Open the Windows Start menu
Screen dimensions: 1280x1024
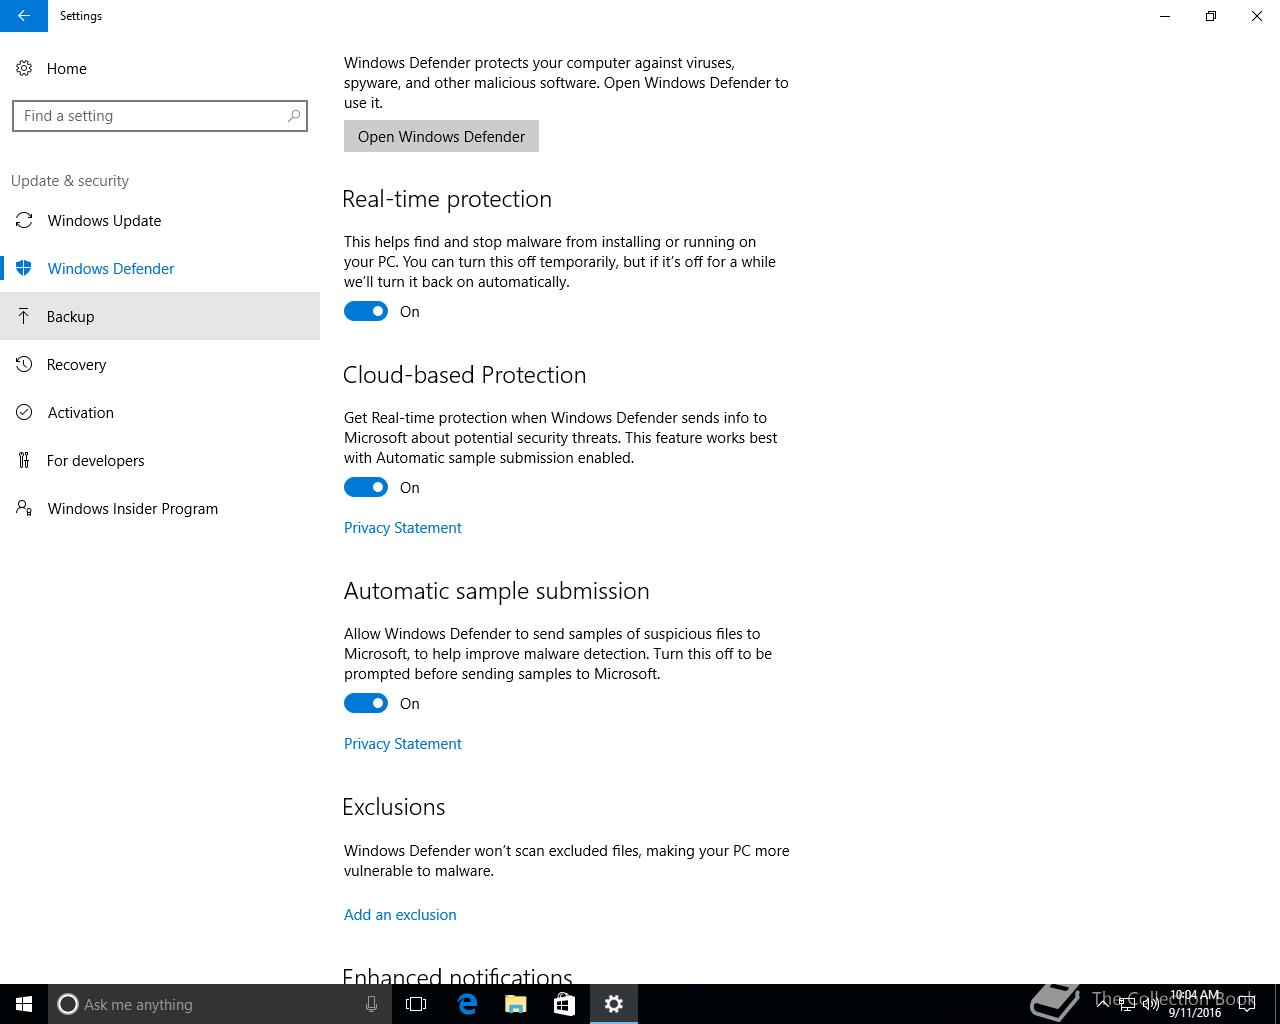(24, 1004)
